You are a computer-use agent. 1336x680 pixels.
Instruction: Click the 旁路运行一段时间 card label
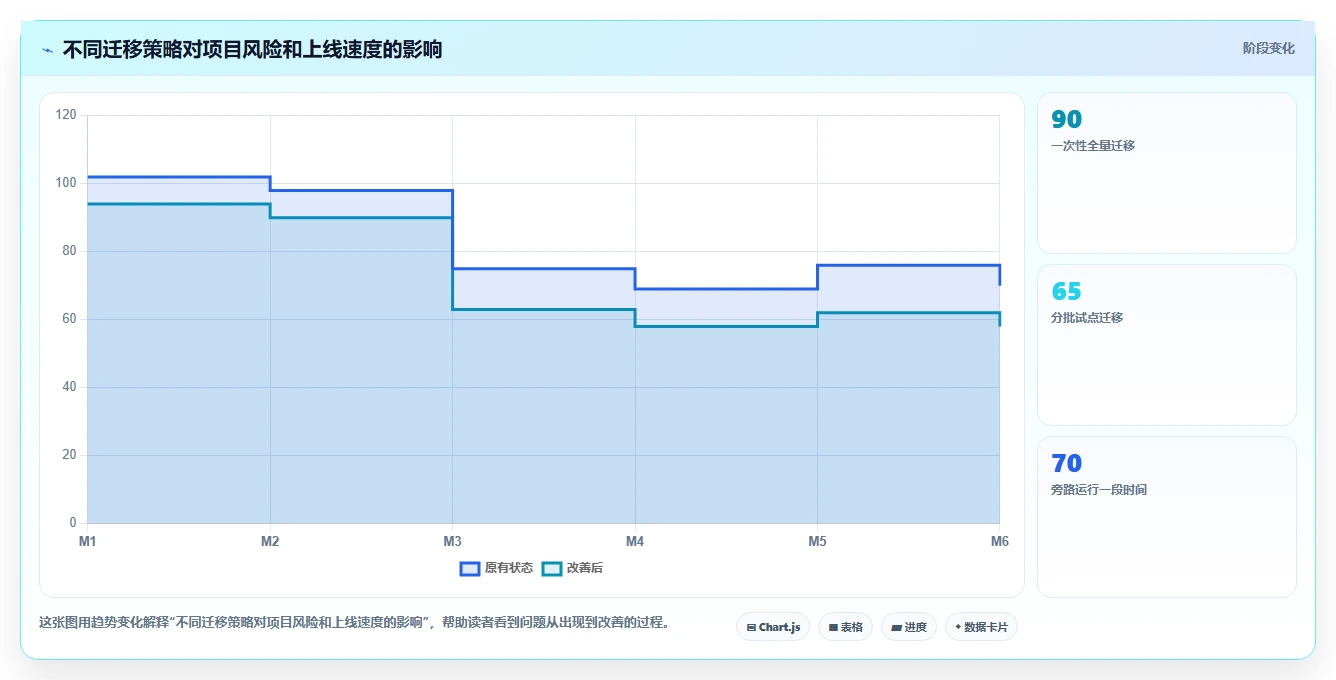click(1099, 489)
